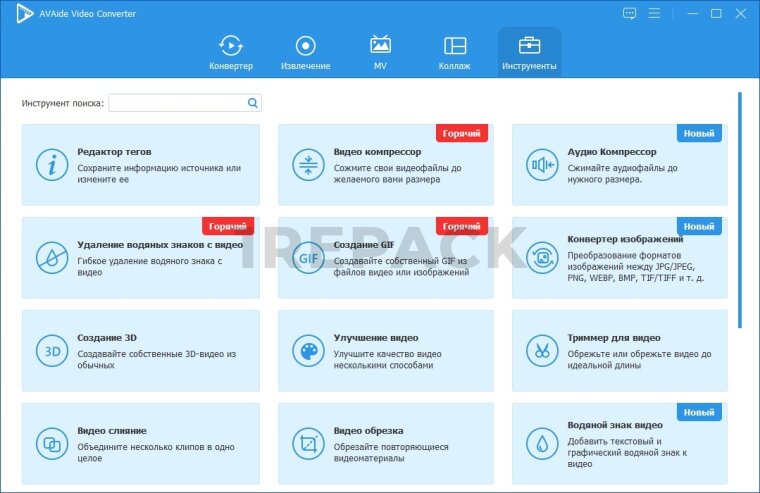Click the GIF creation icon
This screenshot has width=760, height=493.
(x=307, y=258)
